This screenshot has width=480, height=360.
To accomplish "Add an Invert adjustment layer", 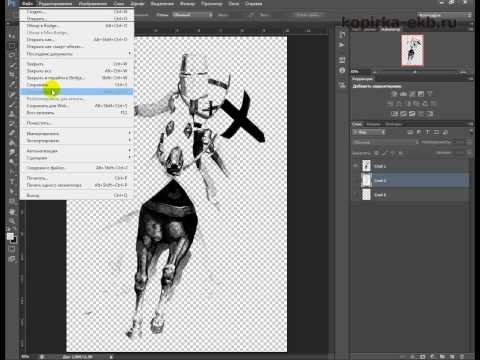I will click(395, 114).
